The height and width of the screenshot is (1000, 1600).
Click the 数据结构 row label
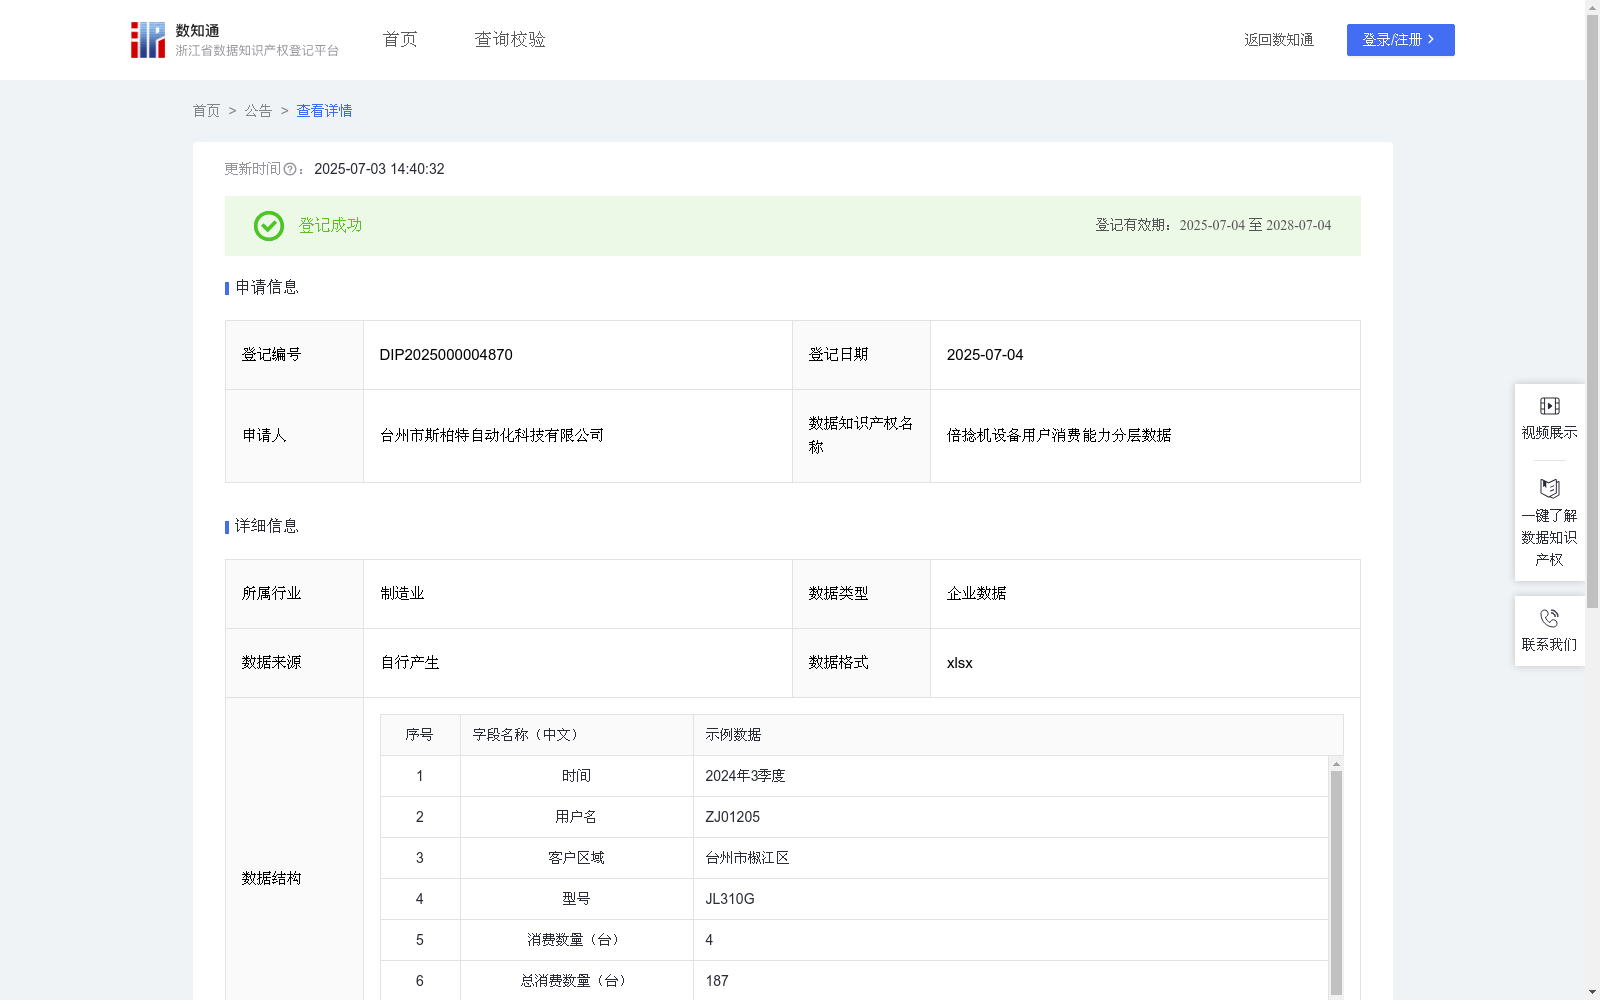[271, 879]
